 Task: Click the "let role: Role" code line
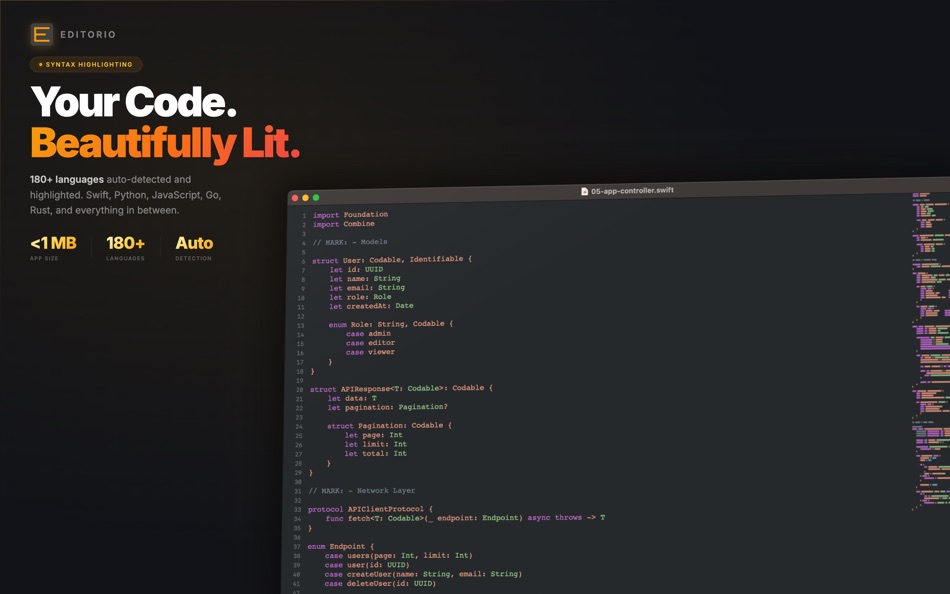coord(360,297)
